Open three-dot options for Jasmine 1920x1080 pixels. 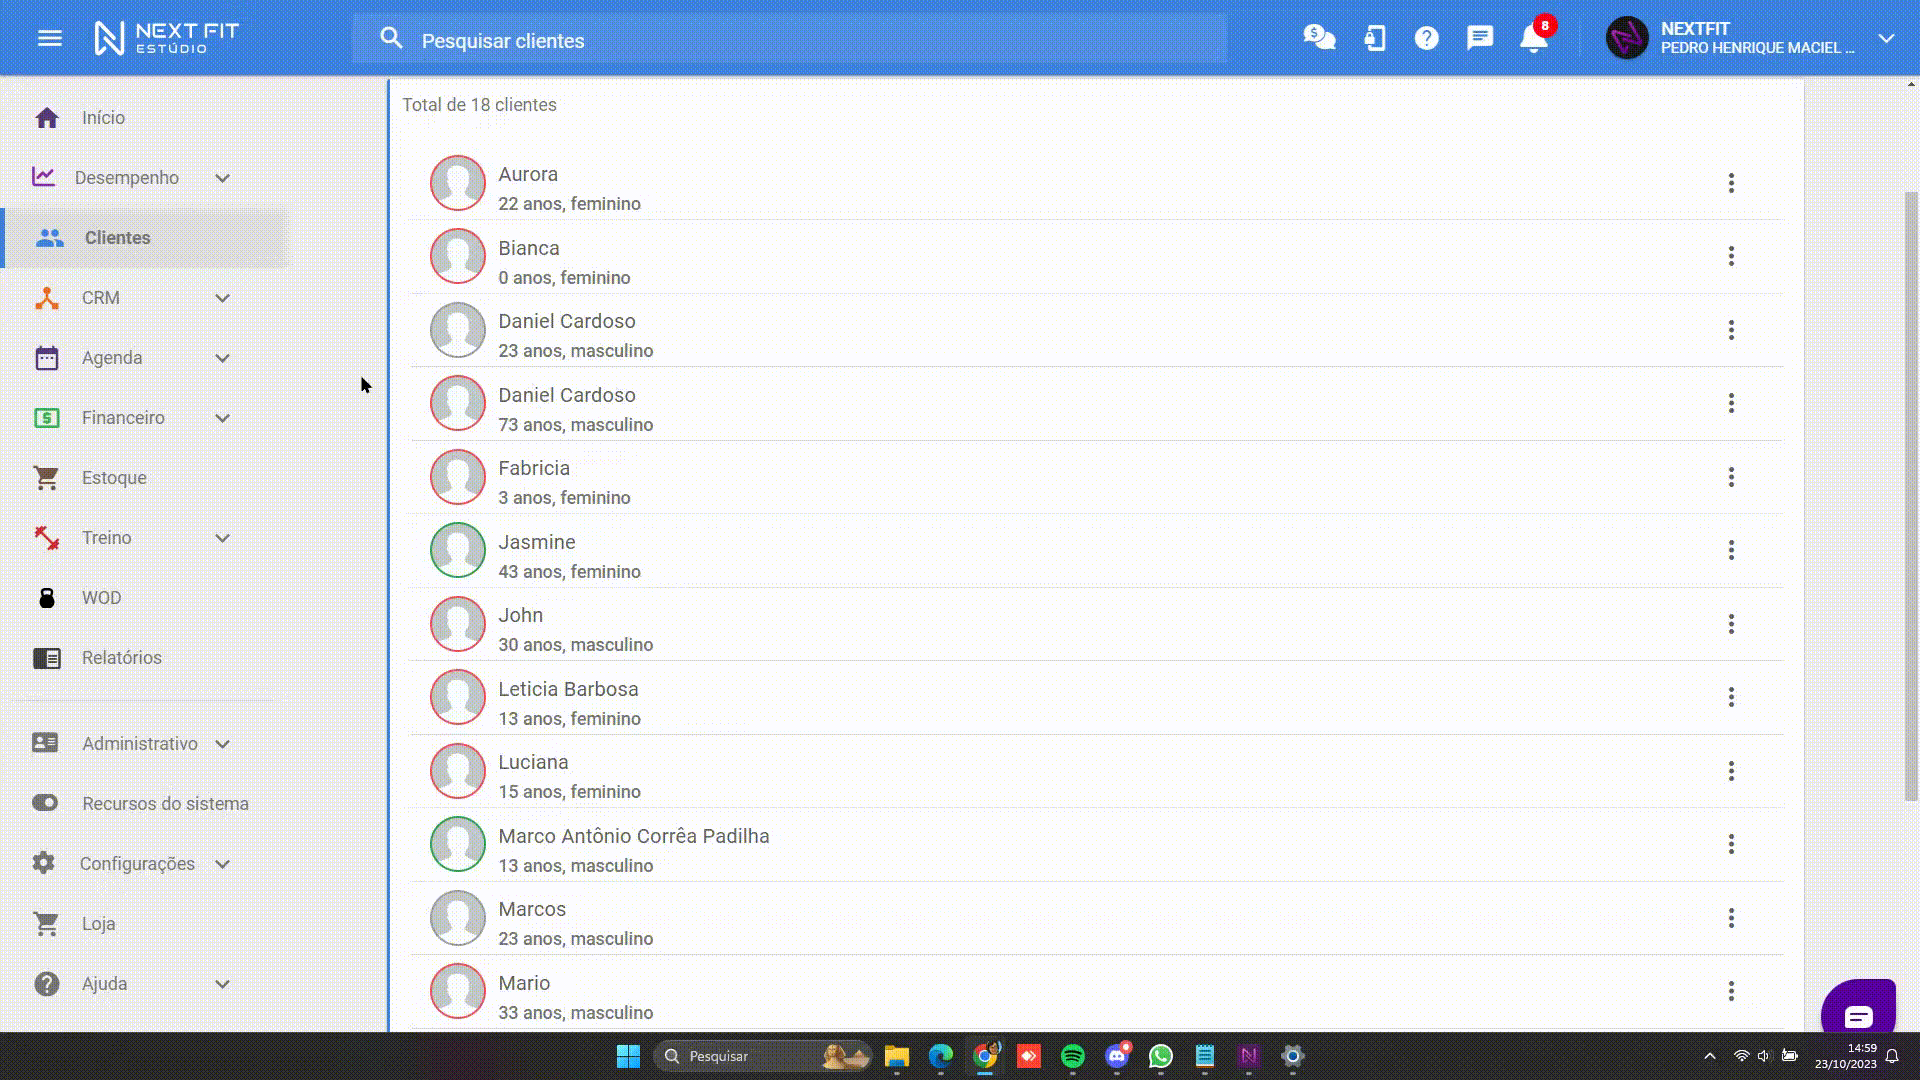[1731, 550]
